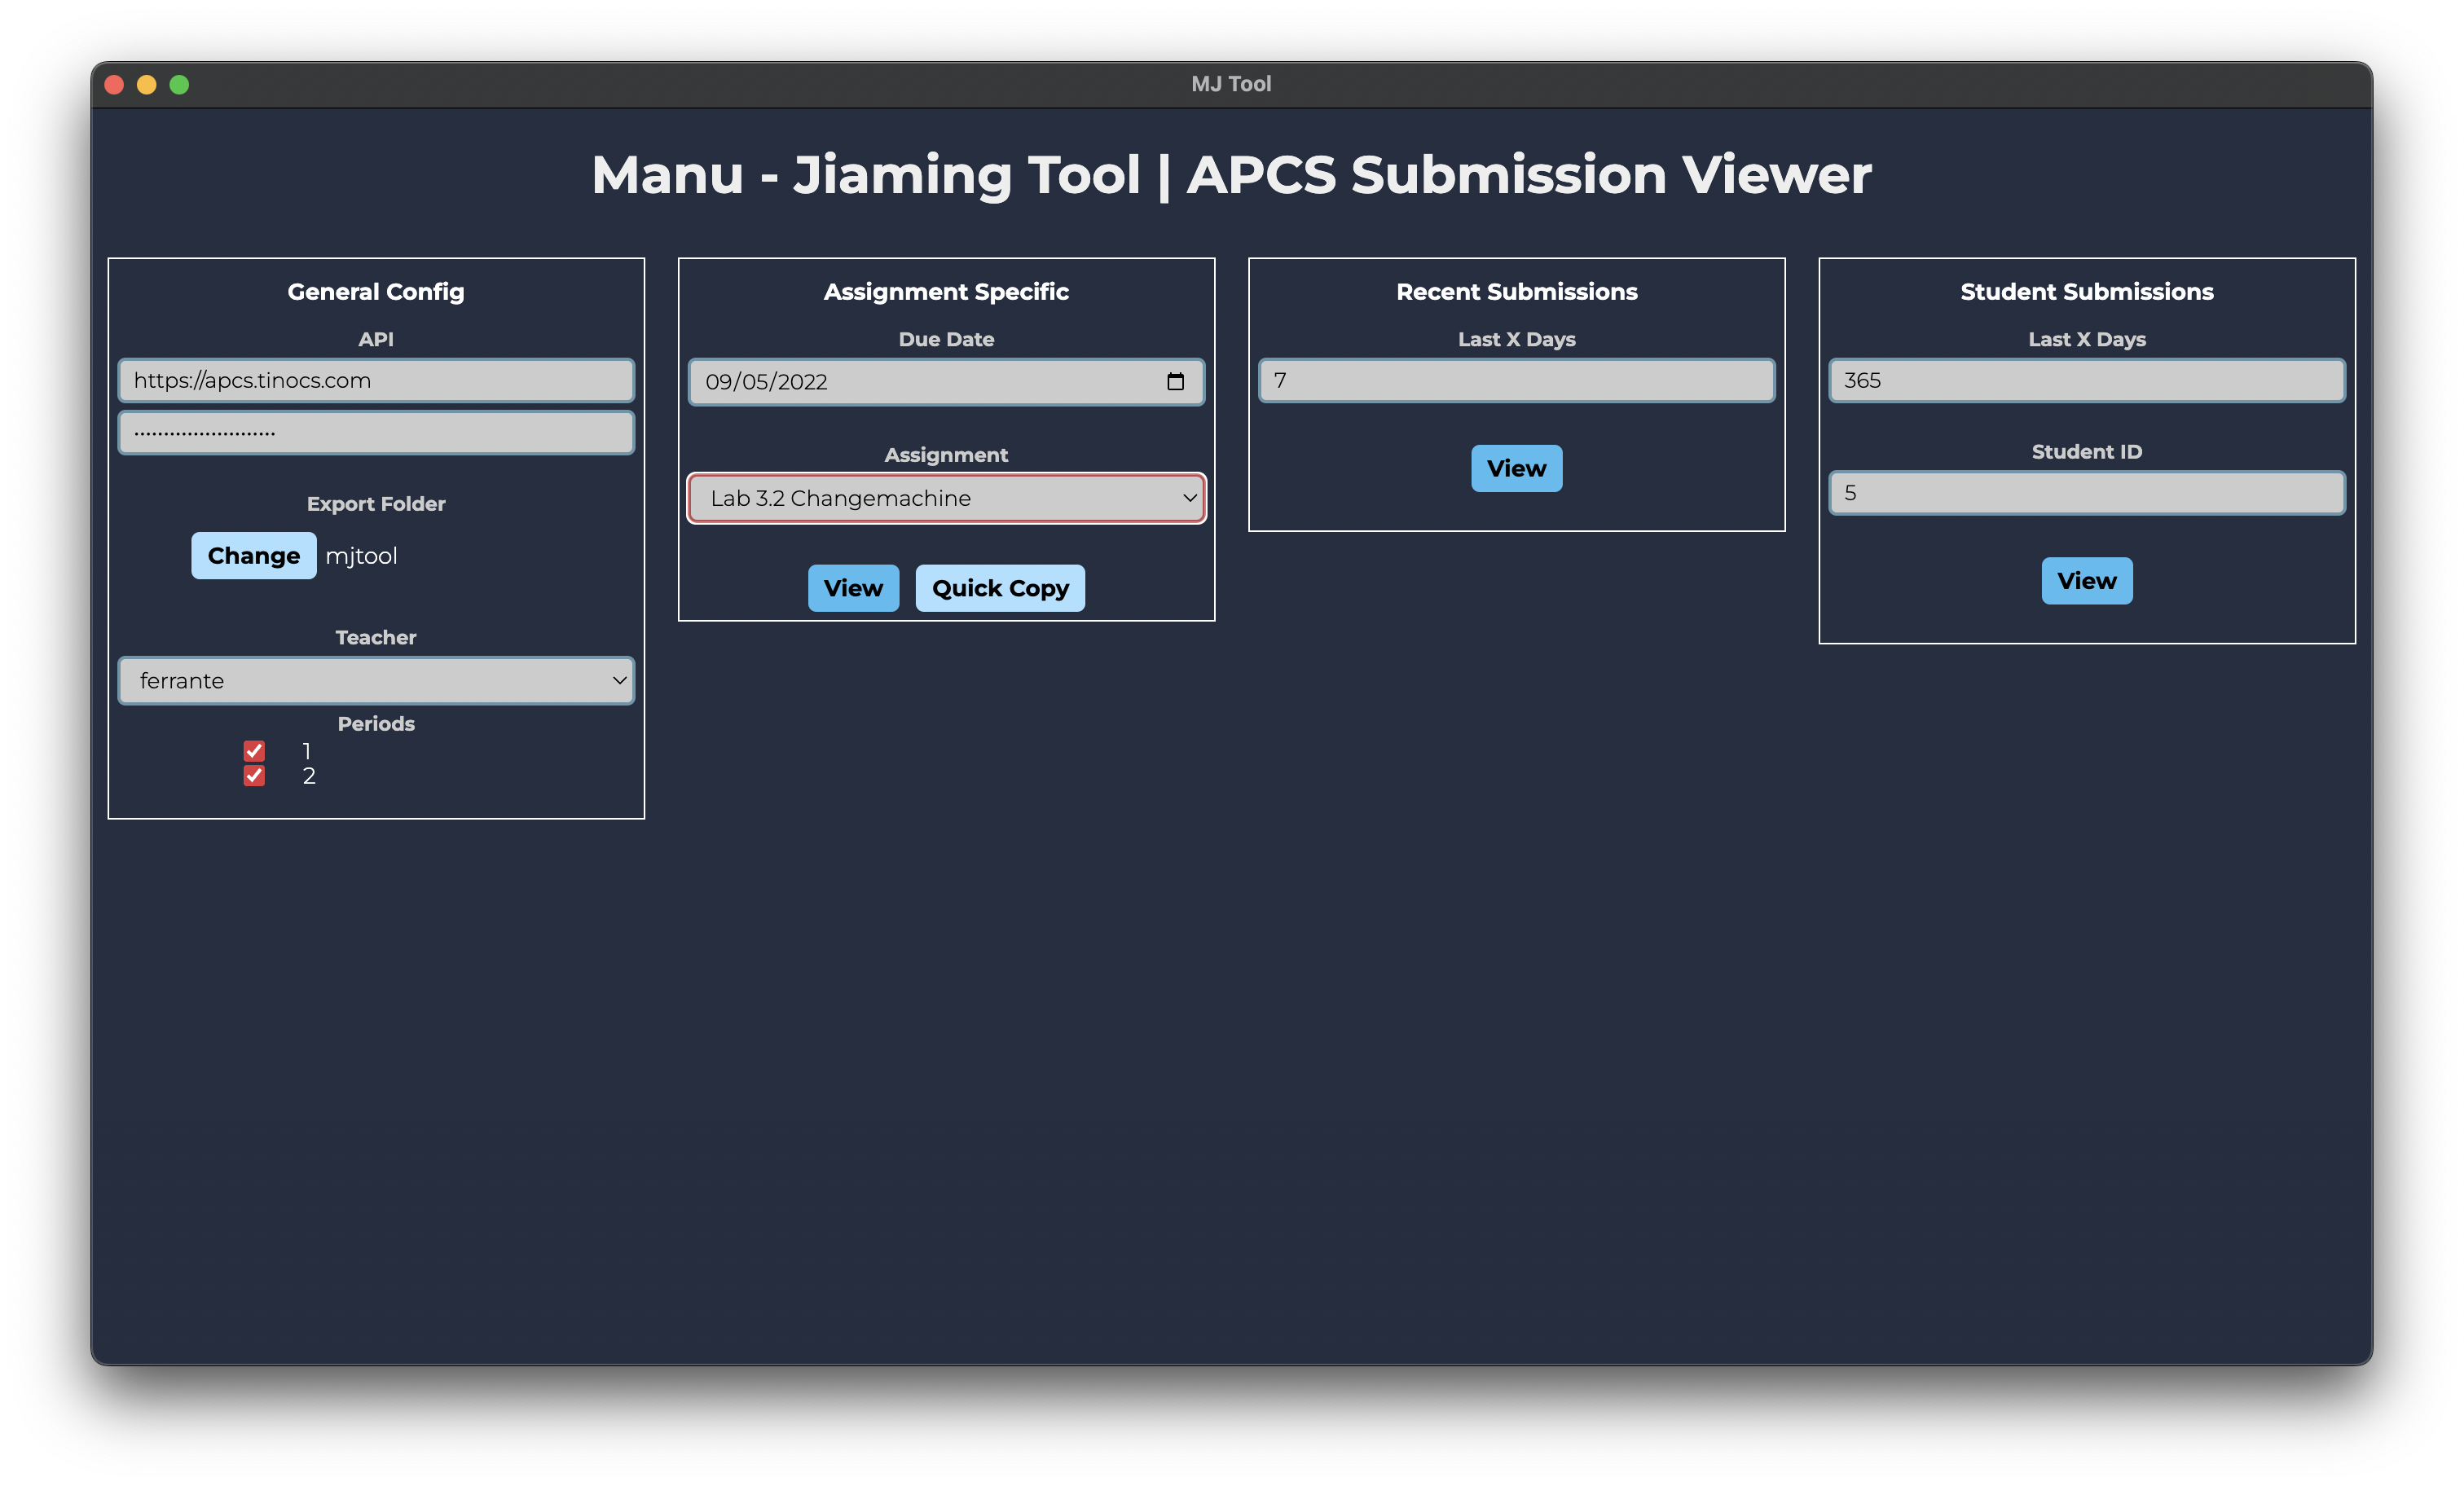The width and height of the screenshot is (2464, 1486).
Task: Expand the Assignment dropdown Lab 3.2 Changemachine
Action: [x=946, y=498]
